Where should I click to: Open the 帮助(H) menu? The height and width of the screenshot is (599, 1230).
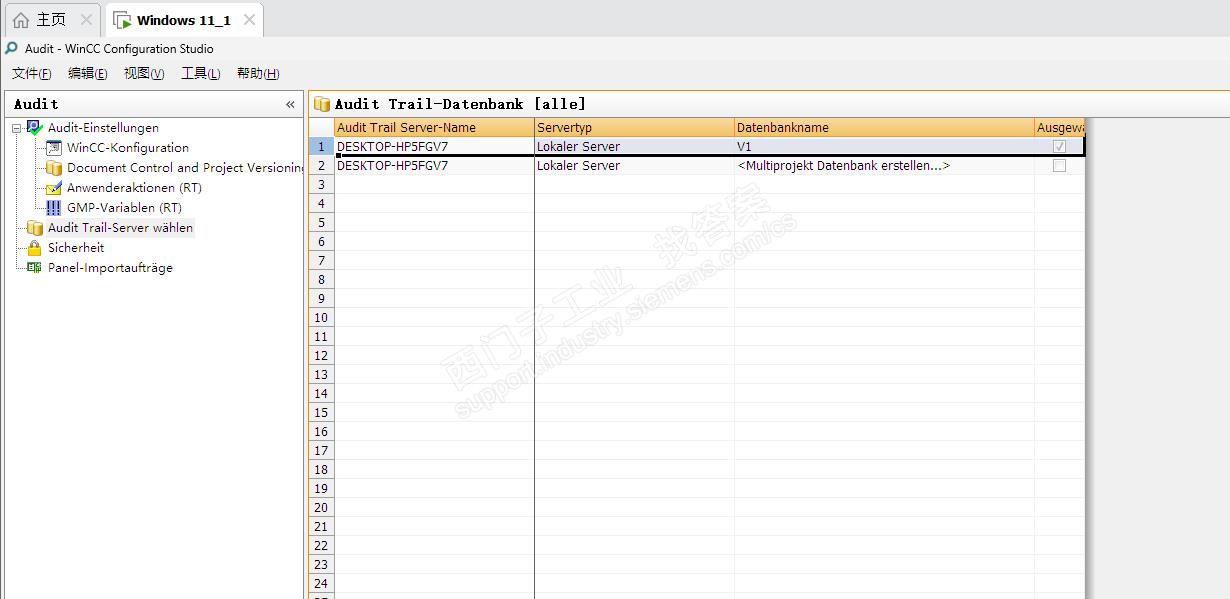click(258, 74)
